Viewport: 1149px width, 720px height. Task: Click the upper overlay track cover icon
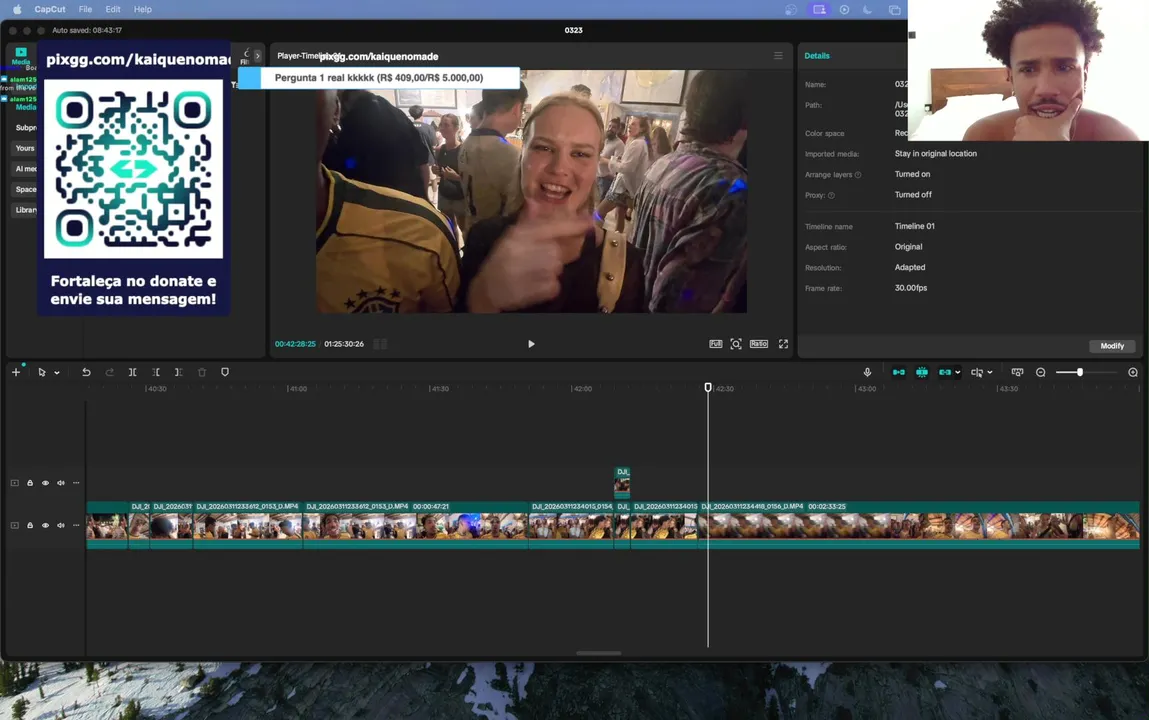pos(15,483)
